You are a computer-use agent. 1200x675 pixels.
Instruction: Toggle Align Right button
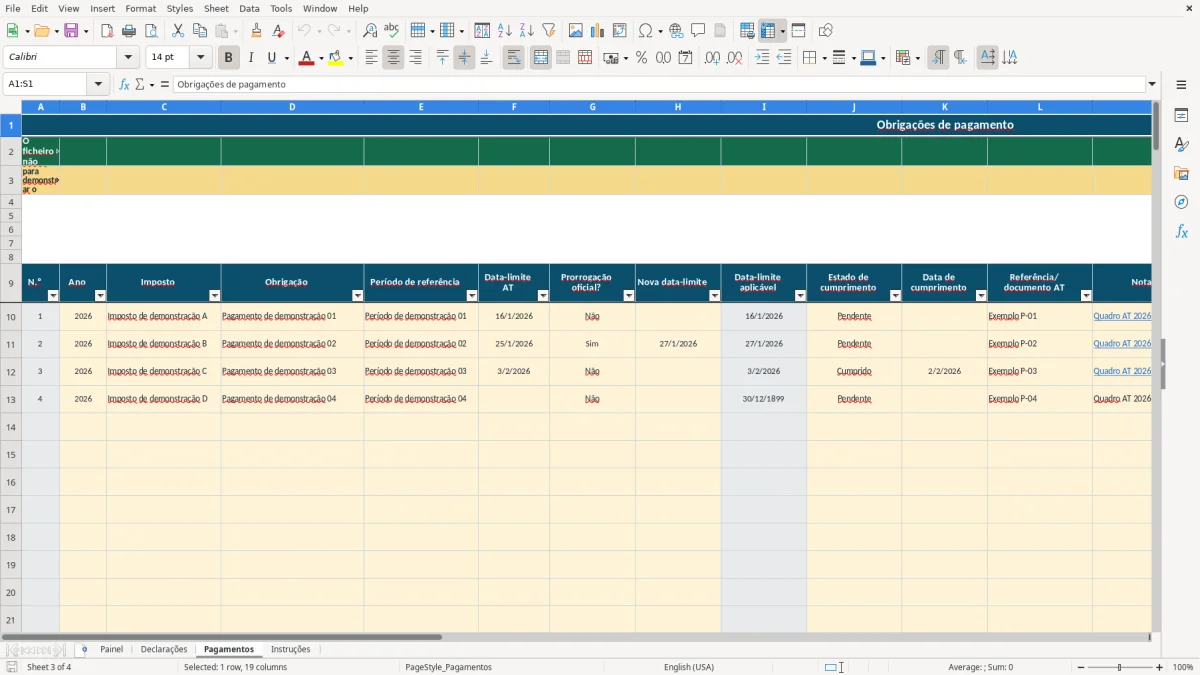point(415,58)
